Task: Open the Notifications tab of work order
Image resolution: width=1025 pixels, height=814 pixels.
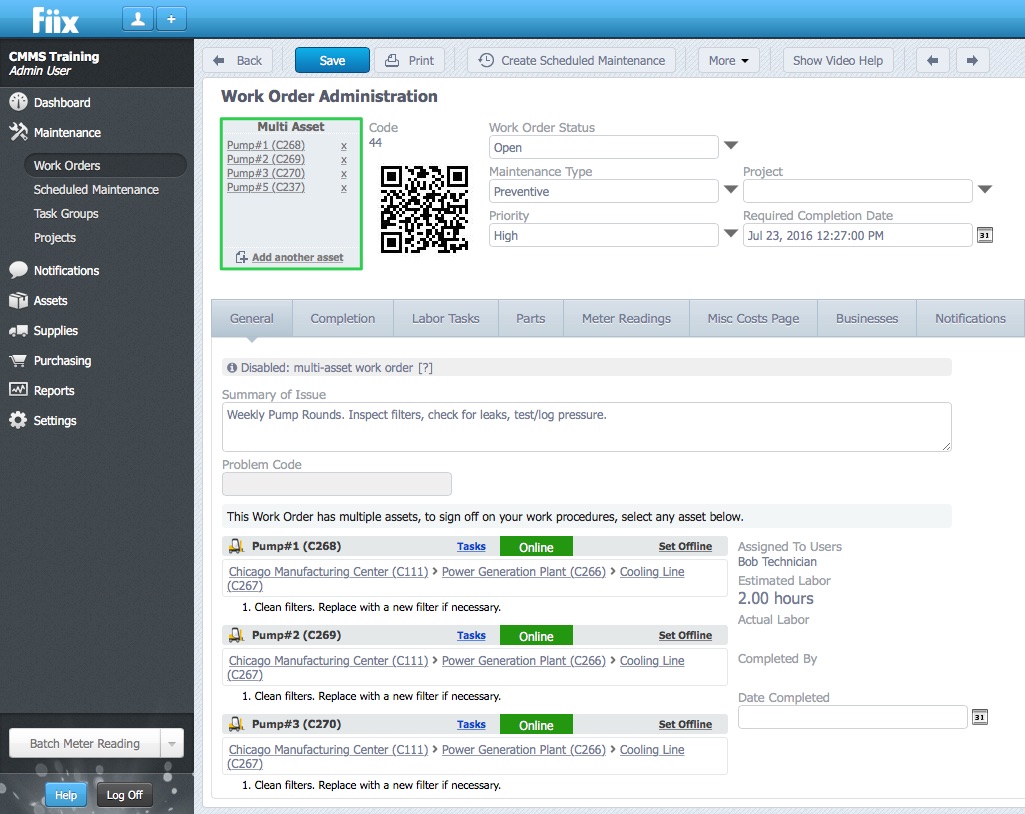Action: point(970,318)
